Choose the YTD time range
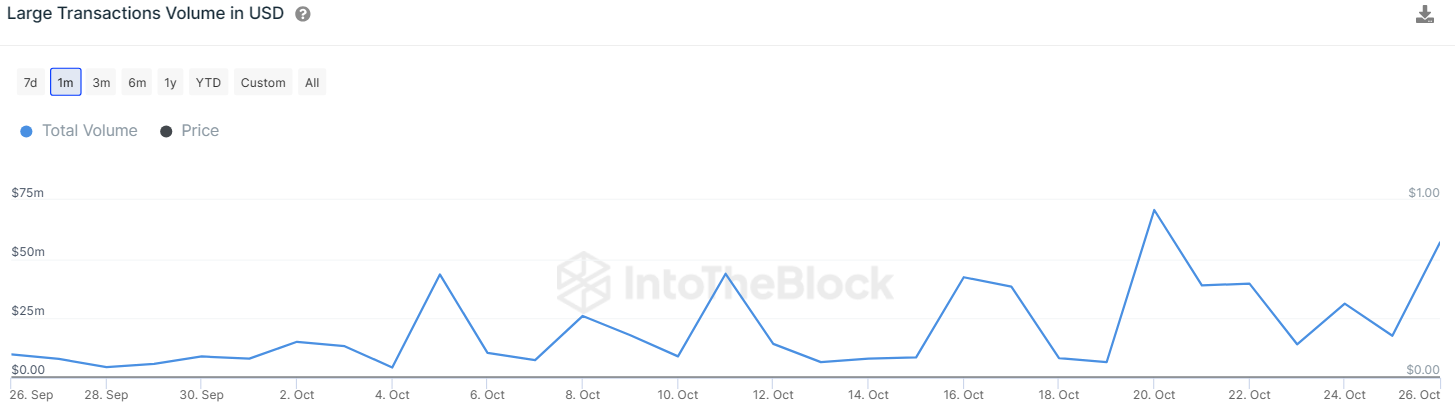The image size is (1455, 418). click(x=208, y=83)
